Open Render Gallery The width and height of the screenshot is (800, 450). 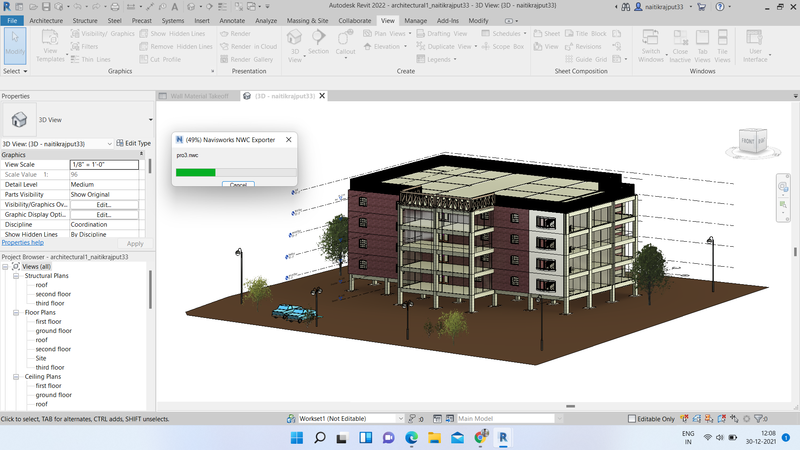[x=246, y=59]
